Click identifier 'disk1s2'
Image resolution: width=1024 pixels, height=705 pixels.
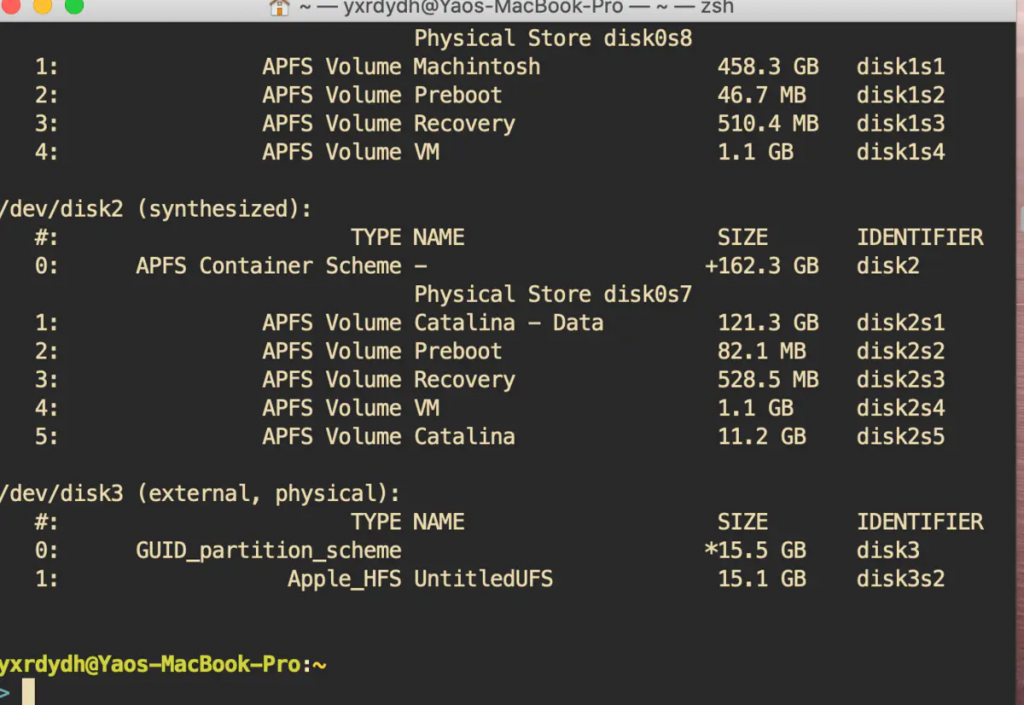point(901,95)
